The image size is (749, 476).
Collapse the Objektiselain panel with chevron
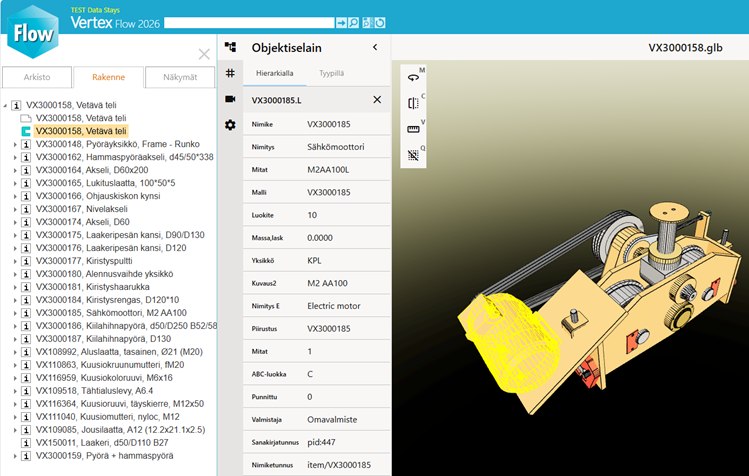click(375, 47)
